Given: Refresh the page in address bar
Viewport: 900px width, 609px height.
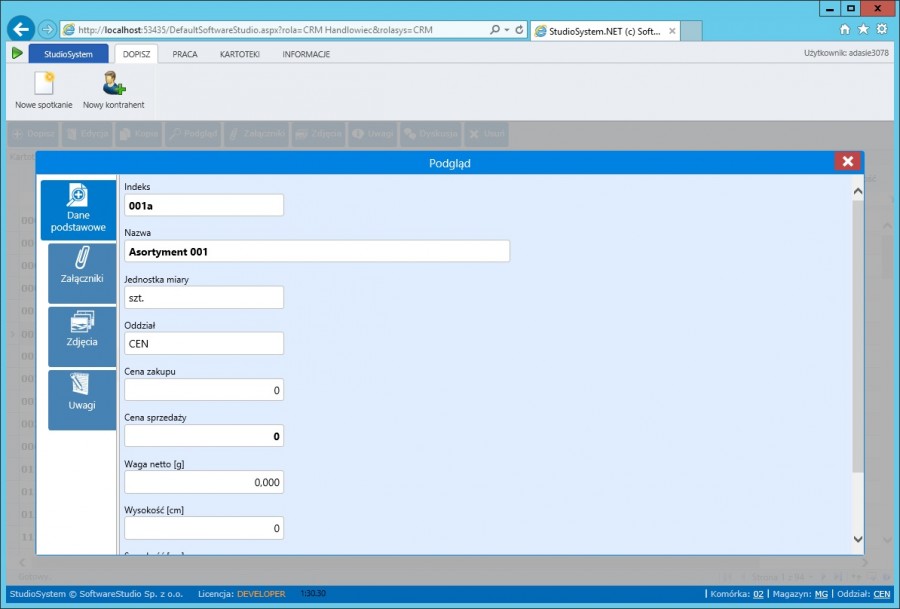Looking at the screenshot, I should [x=520, y=30].
